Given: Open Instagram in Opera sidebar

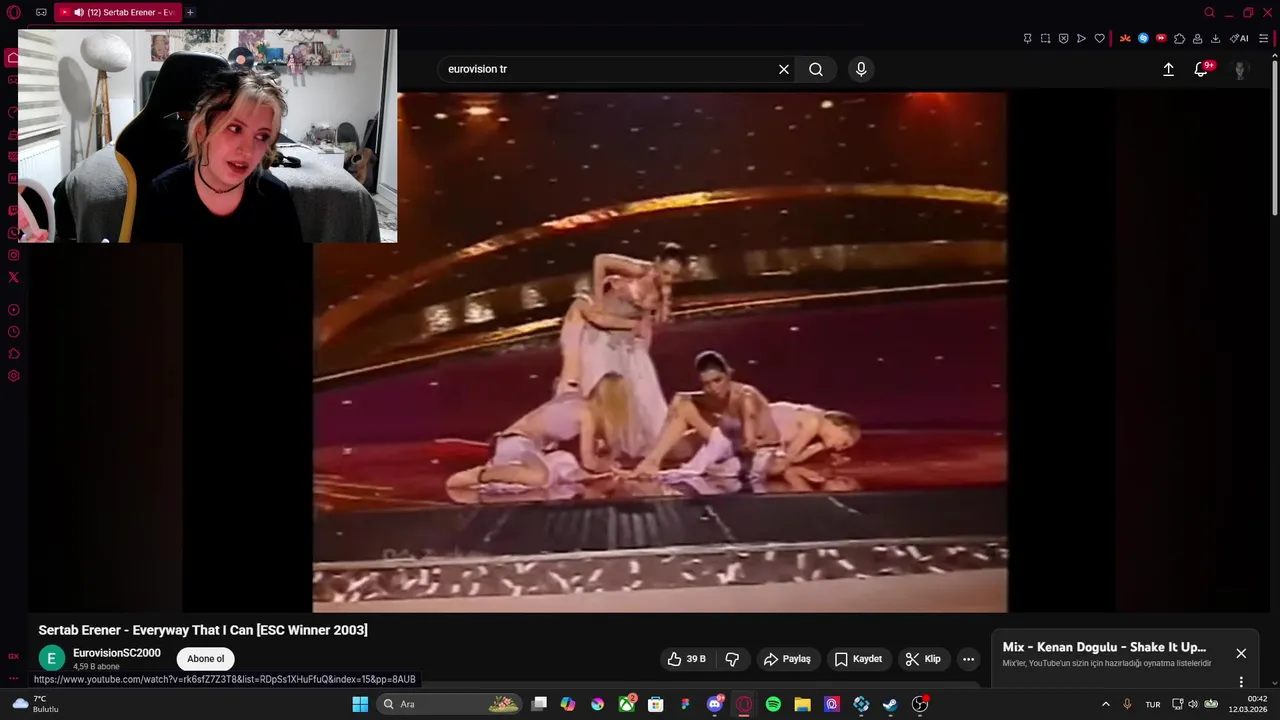Looking at the screenshot, I should click(x=13, y=255).
